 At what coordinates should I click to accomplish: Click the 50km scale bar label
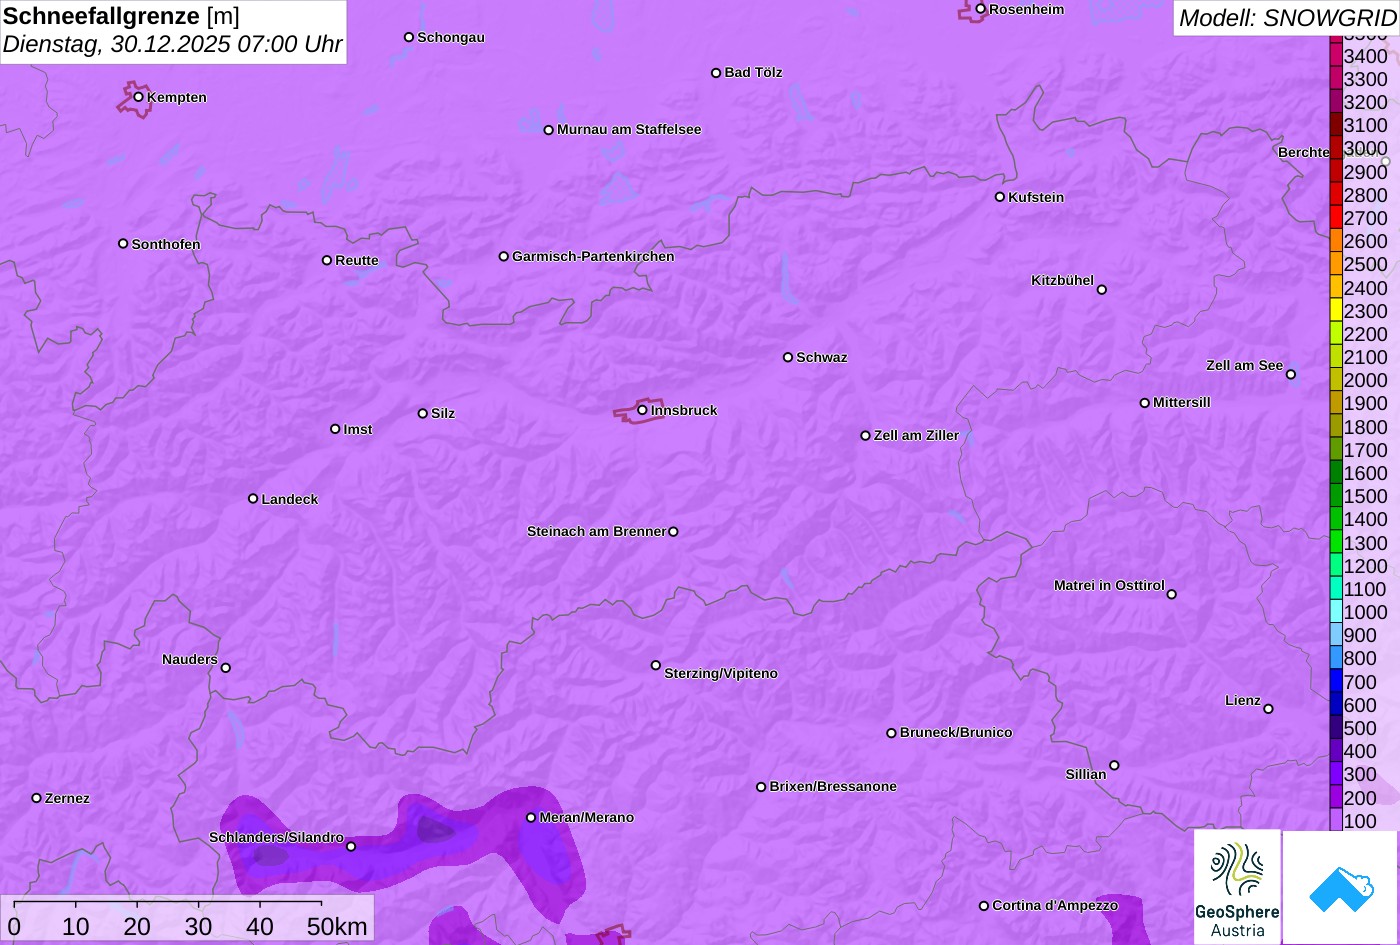tap(337, 927)
